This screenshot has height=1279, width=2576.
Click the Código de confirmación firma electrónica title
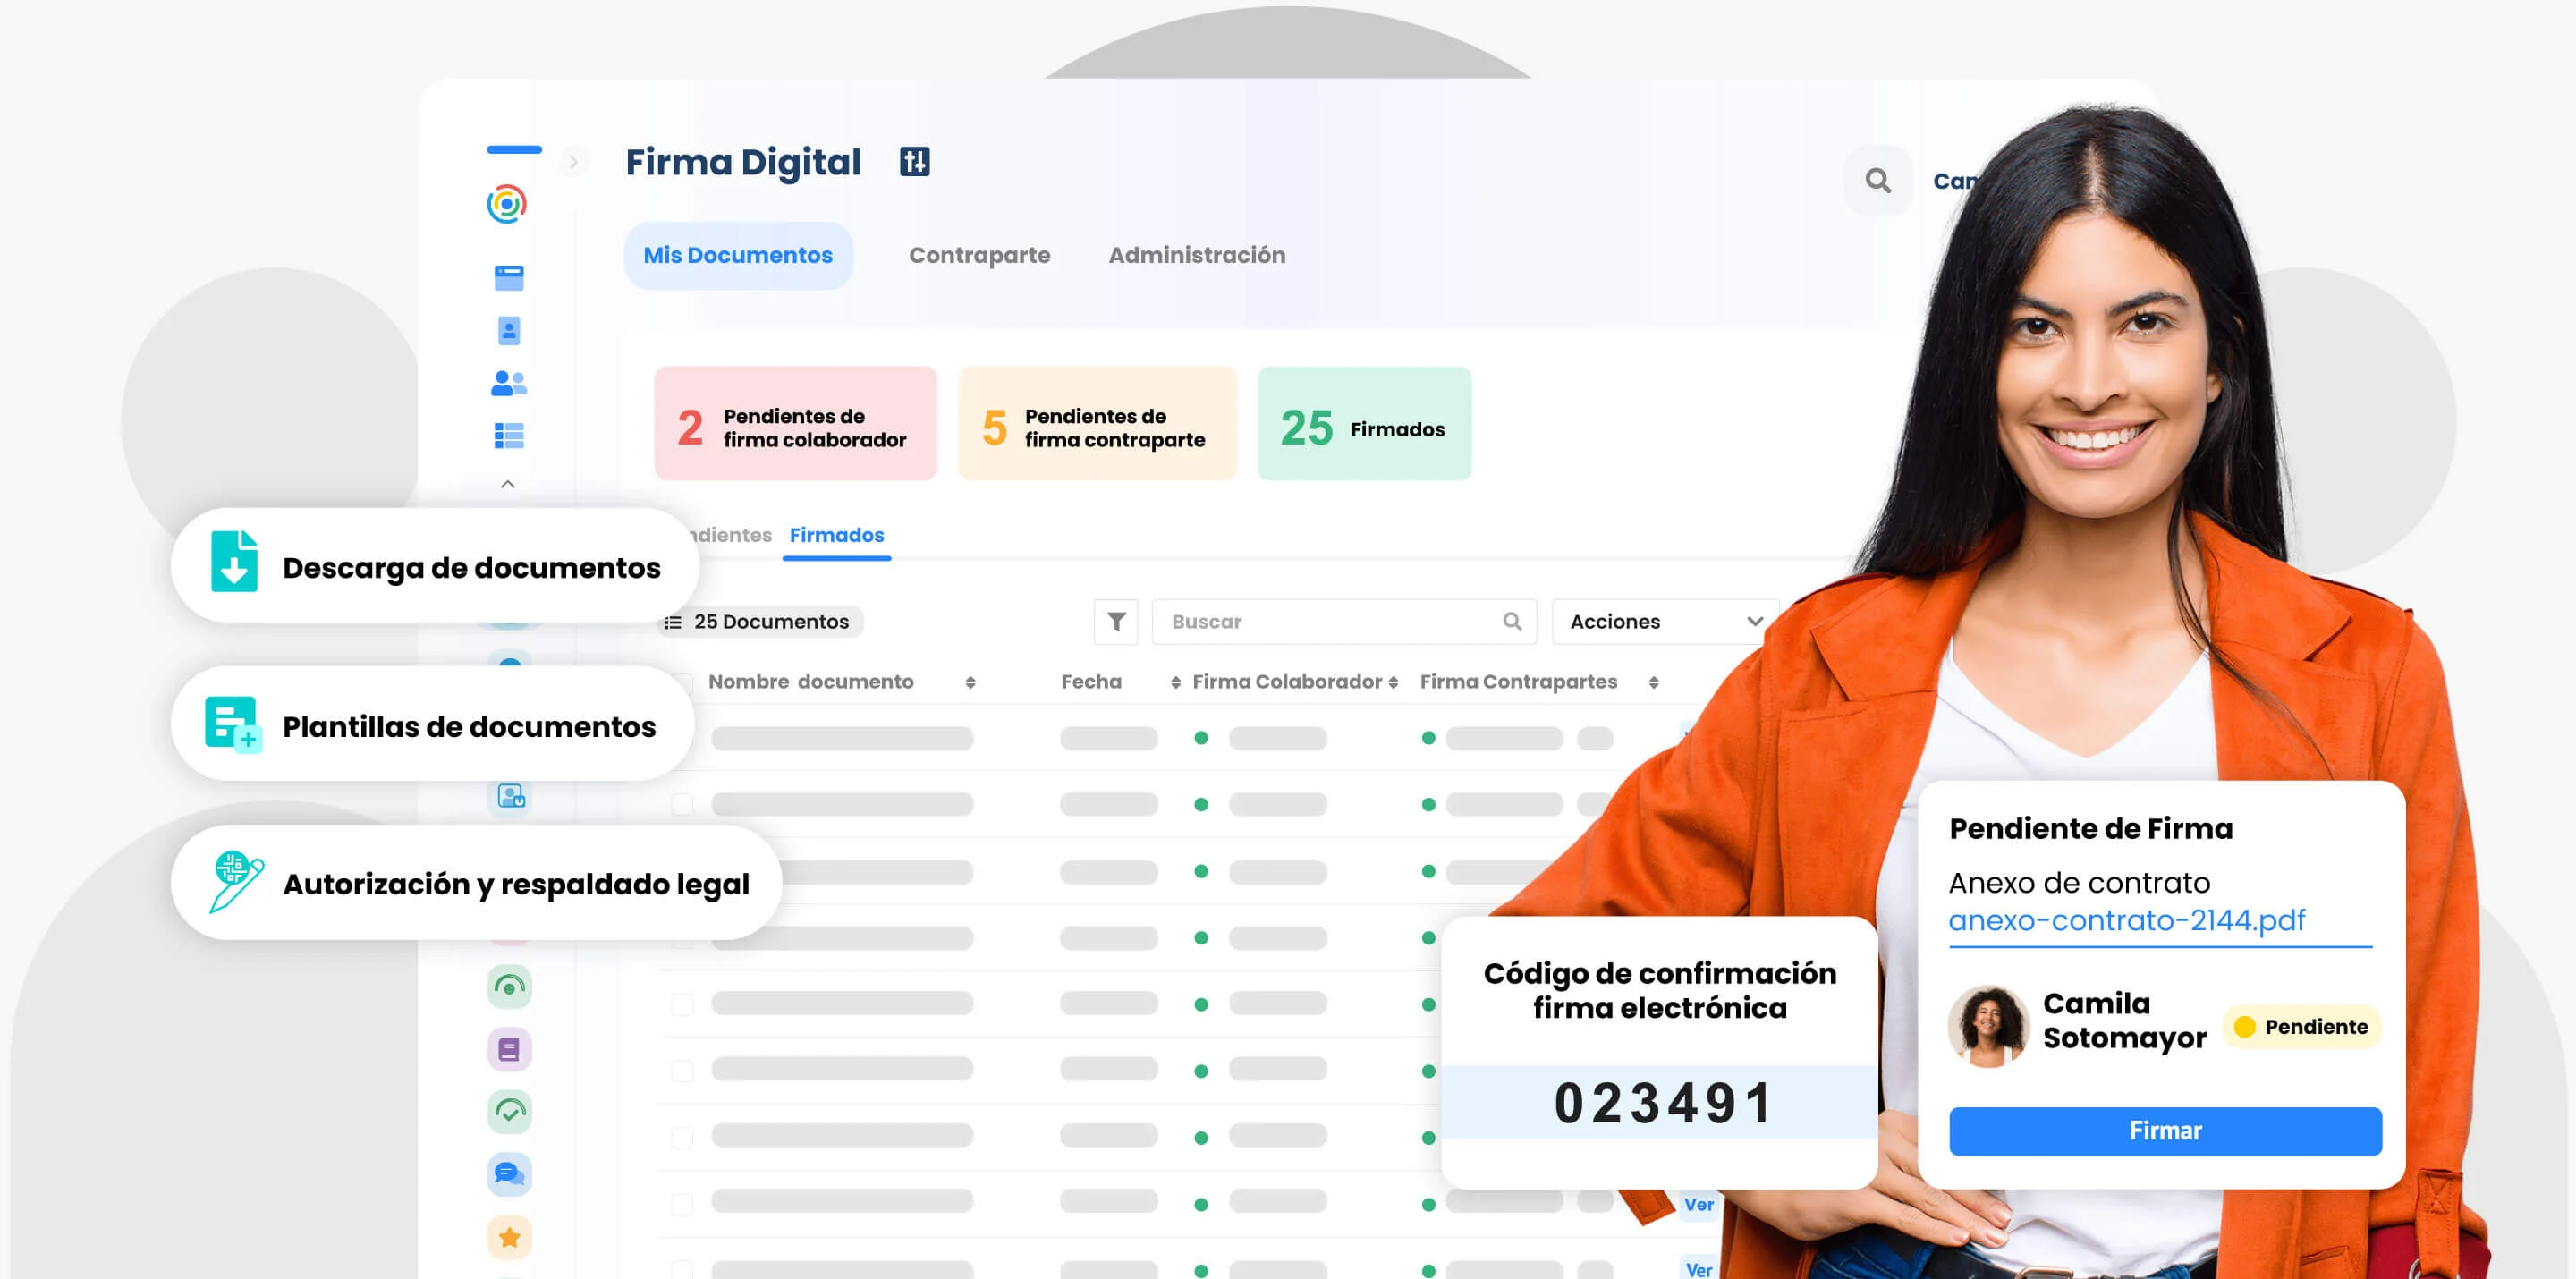tap(1660, 991)
